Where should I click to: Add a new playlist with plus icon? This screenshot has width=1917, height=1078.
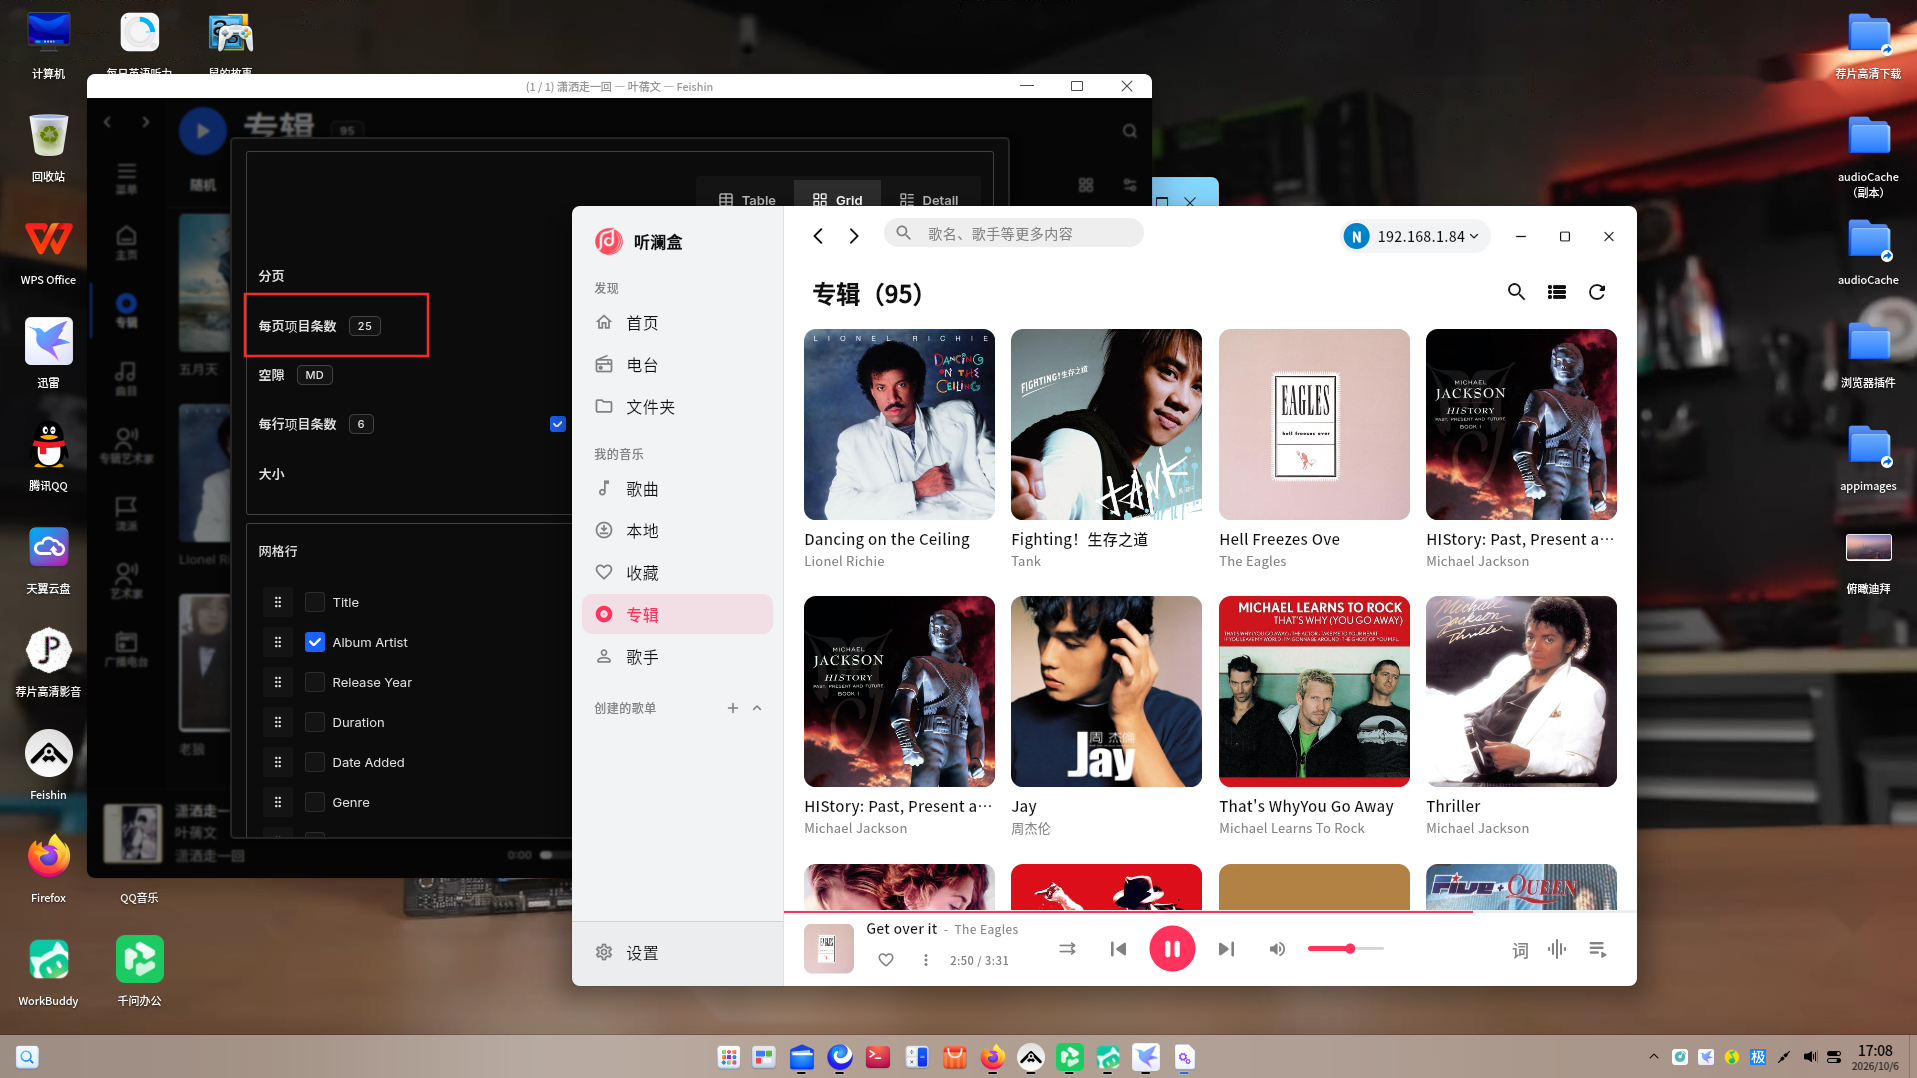click(732, 708)
